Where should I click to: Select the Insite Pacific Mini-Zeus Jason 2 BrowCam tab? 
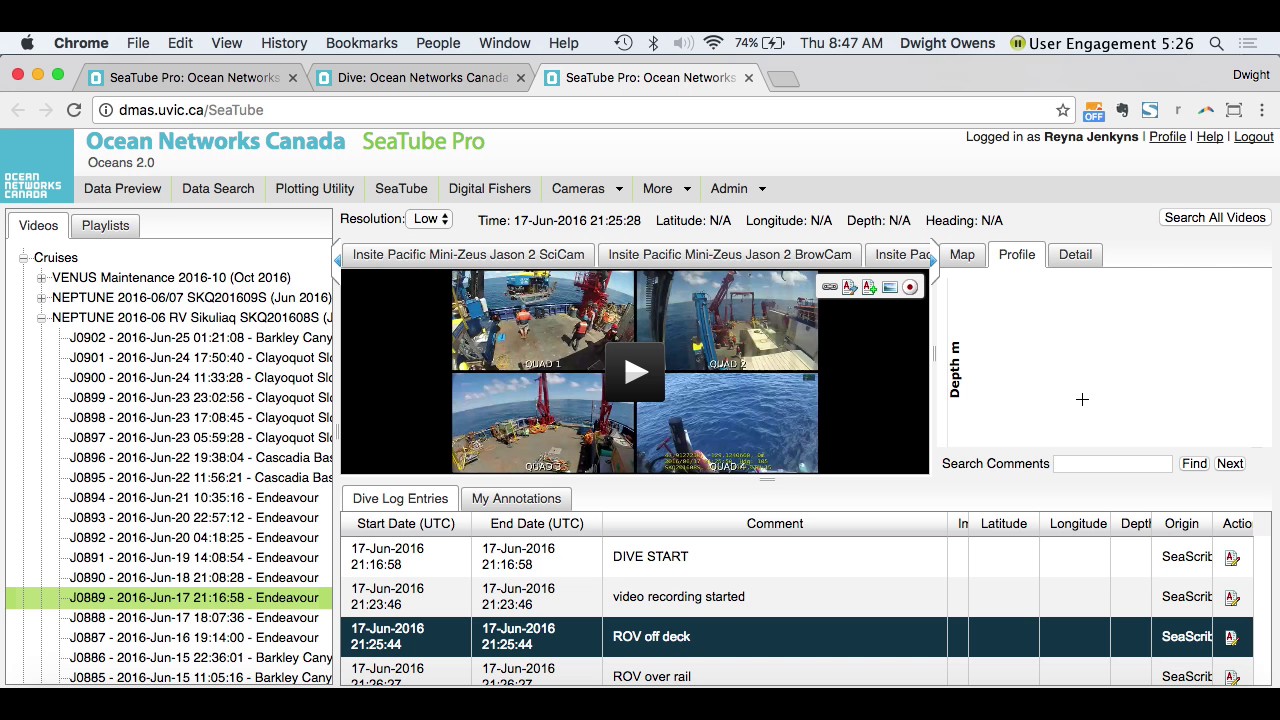[x=730, y=255]
